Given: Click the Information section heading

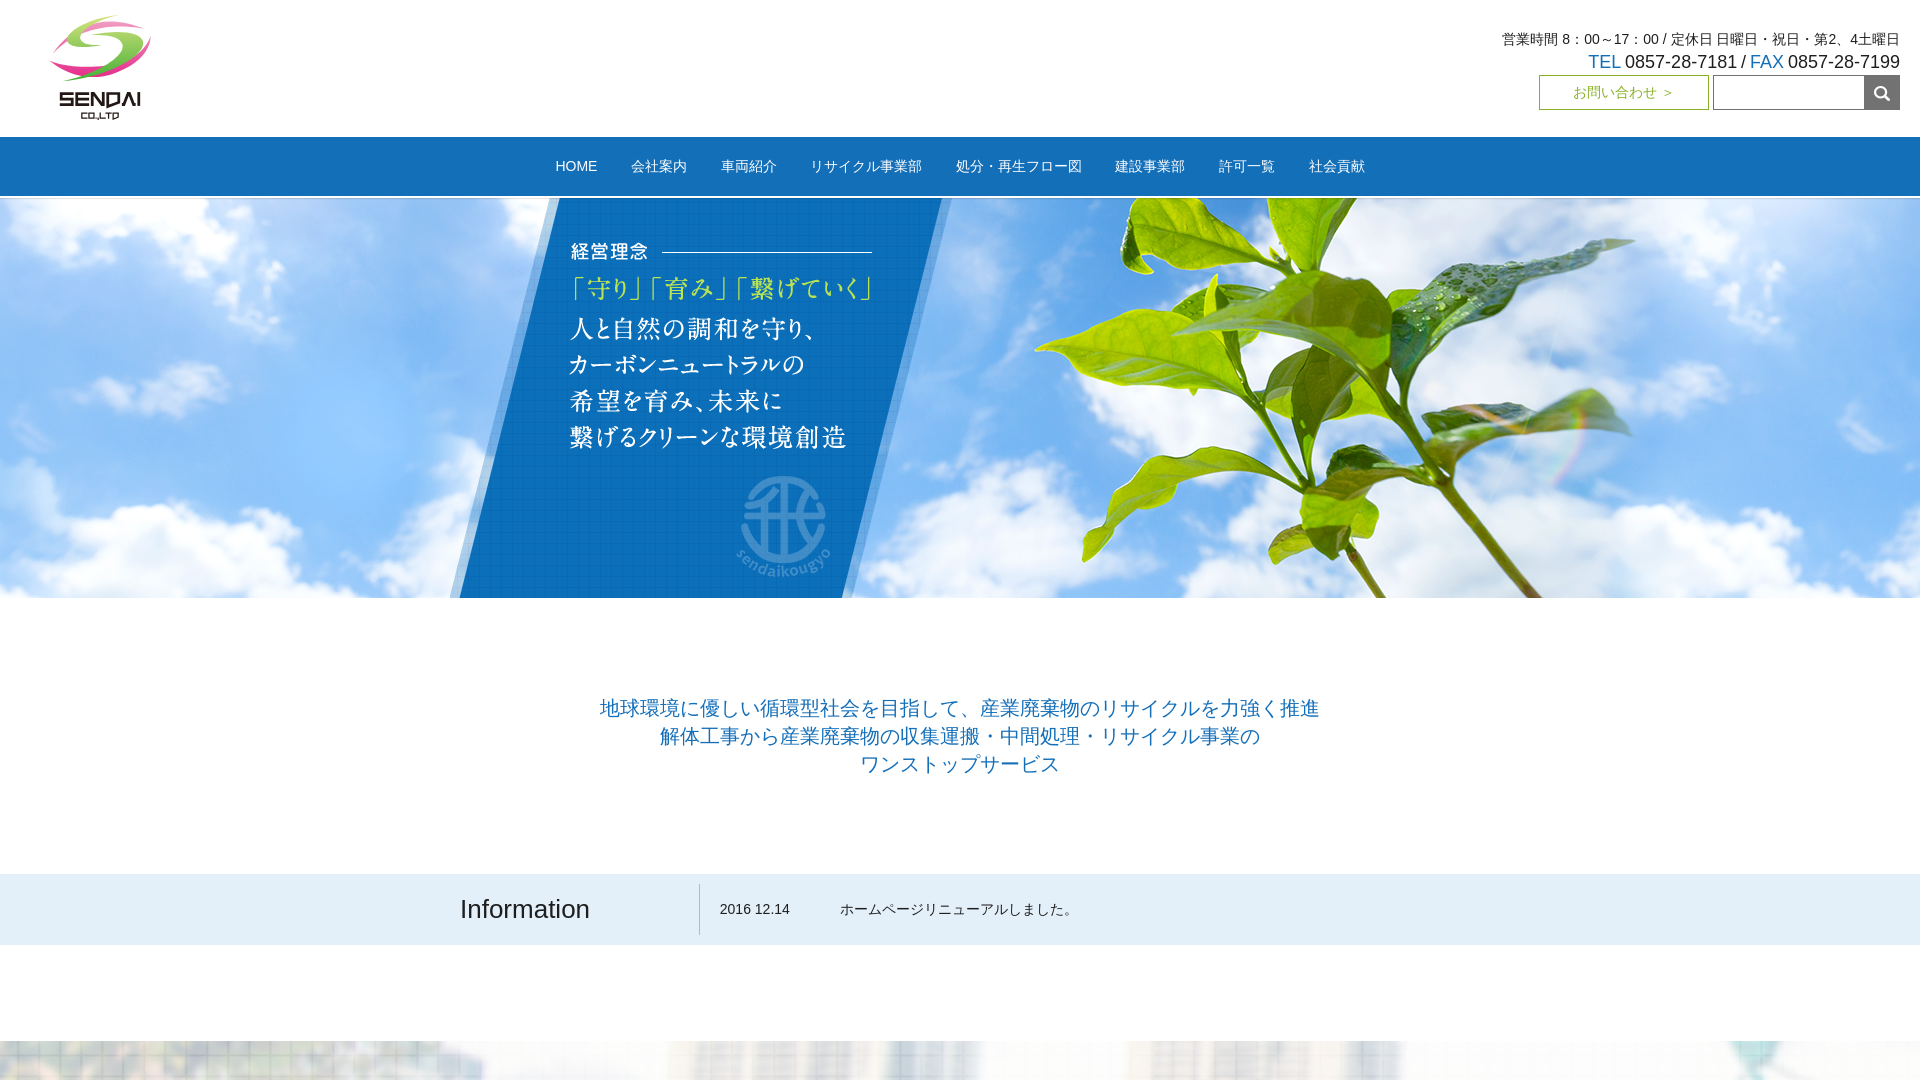Looking at the screenshot, I should (x=524, y=909).
